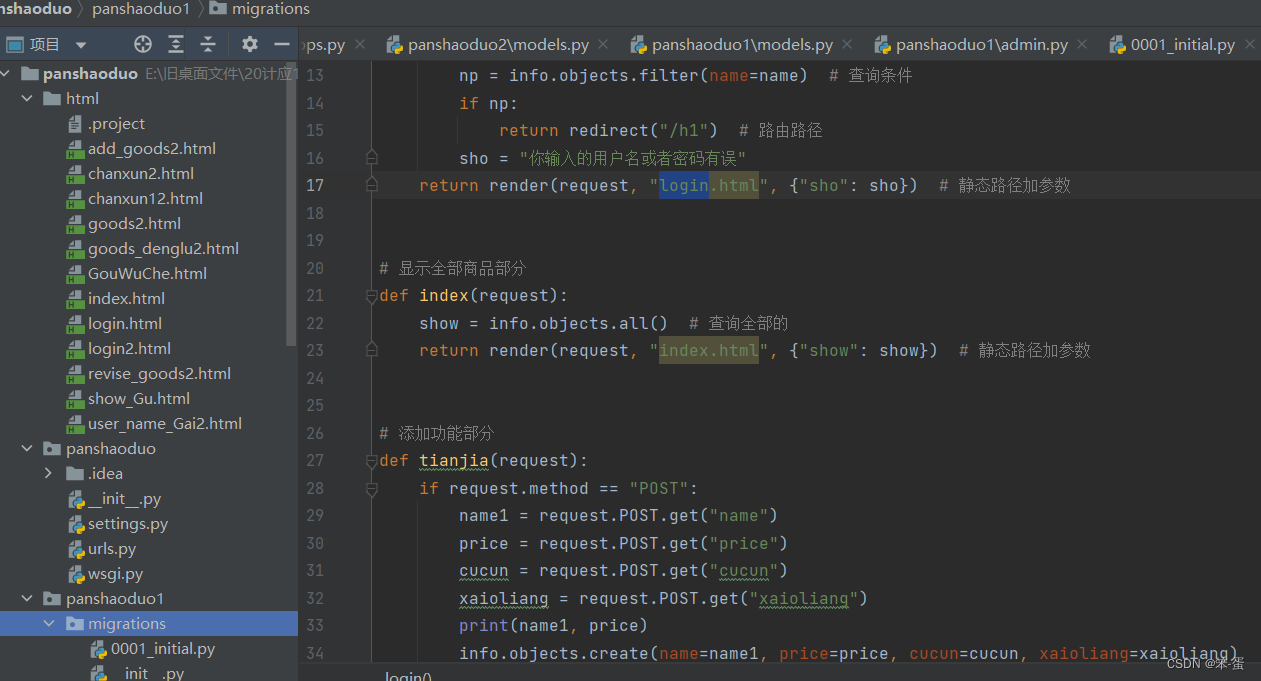
Task: Open the panshaoduo breadcrumb at the top
Action: [38, 9]
